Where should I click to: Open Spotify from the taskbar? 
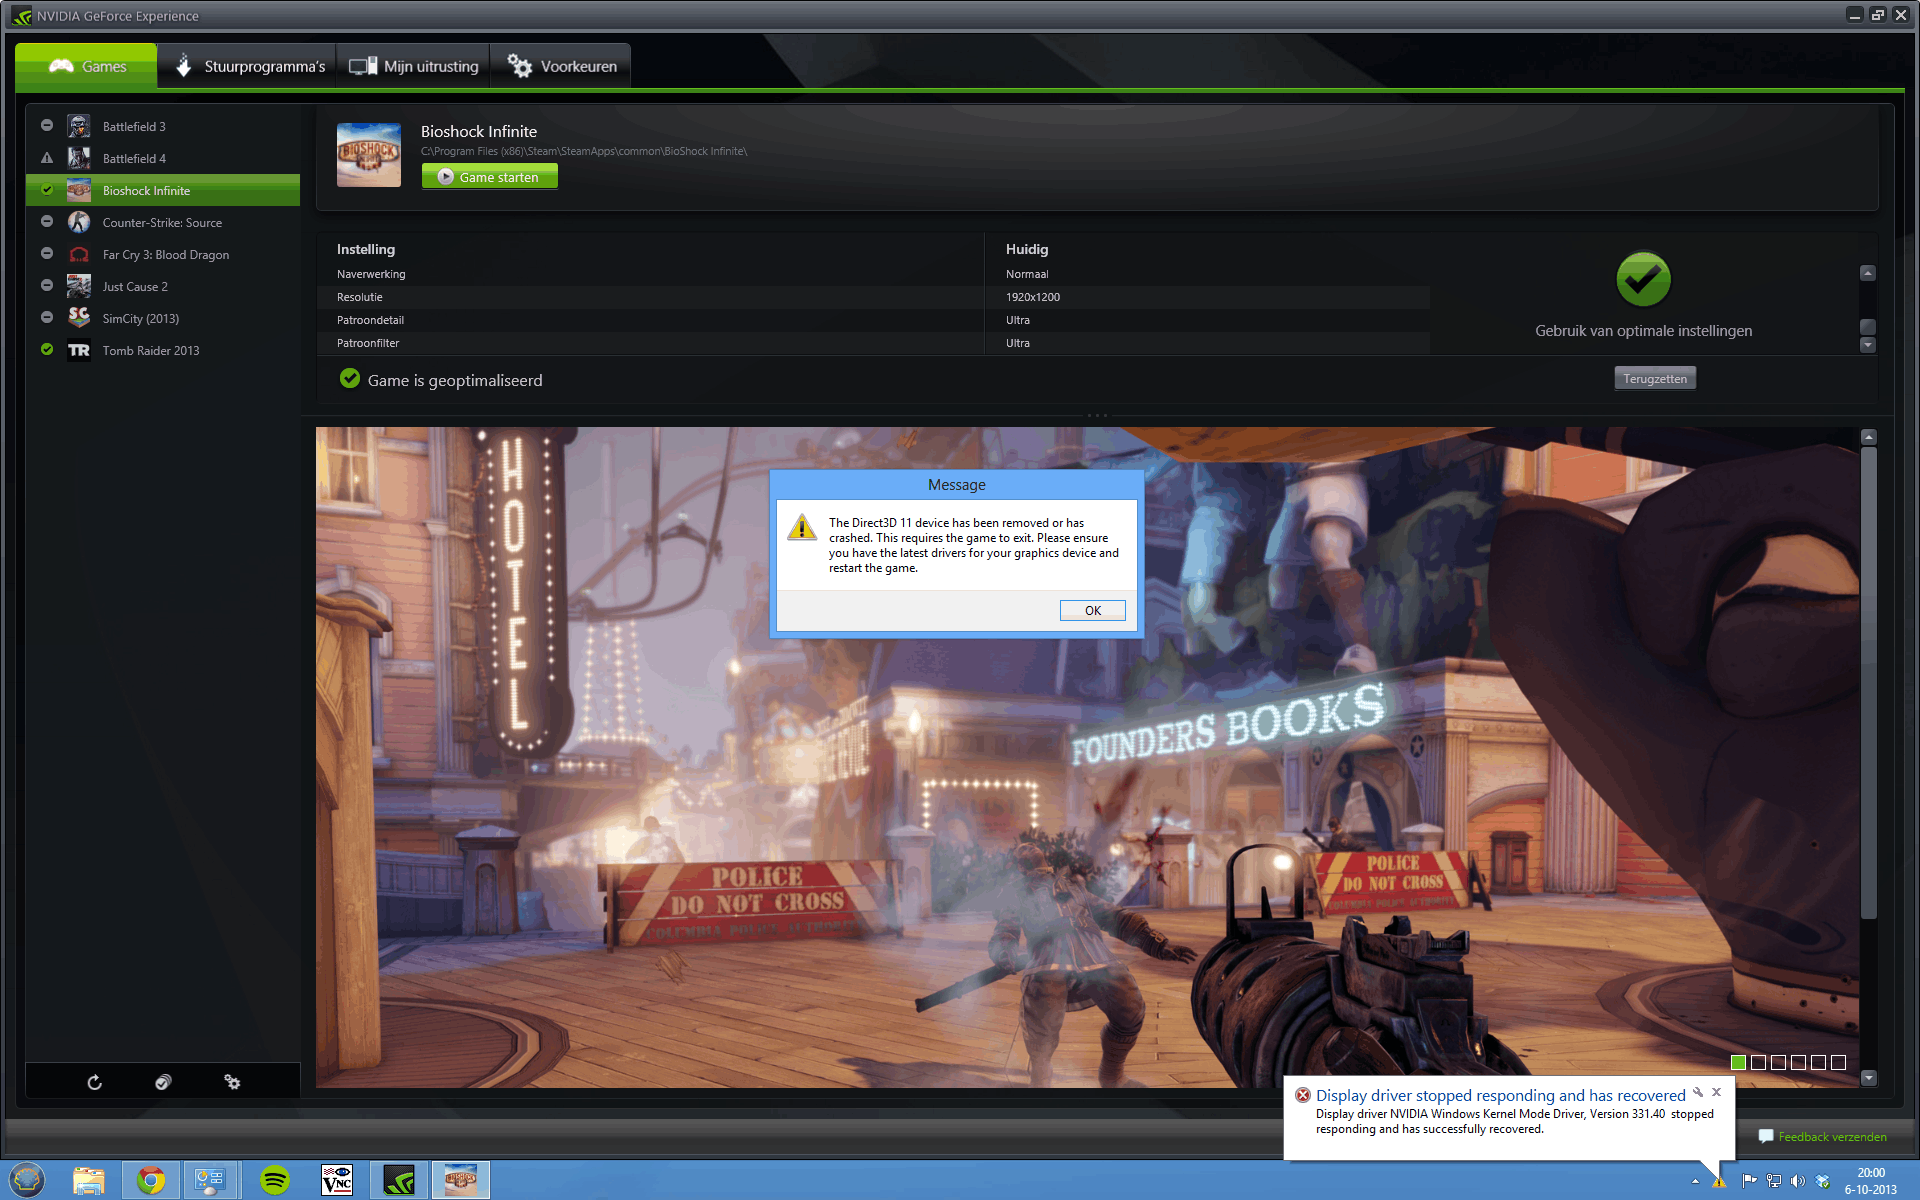point(274,1180)
